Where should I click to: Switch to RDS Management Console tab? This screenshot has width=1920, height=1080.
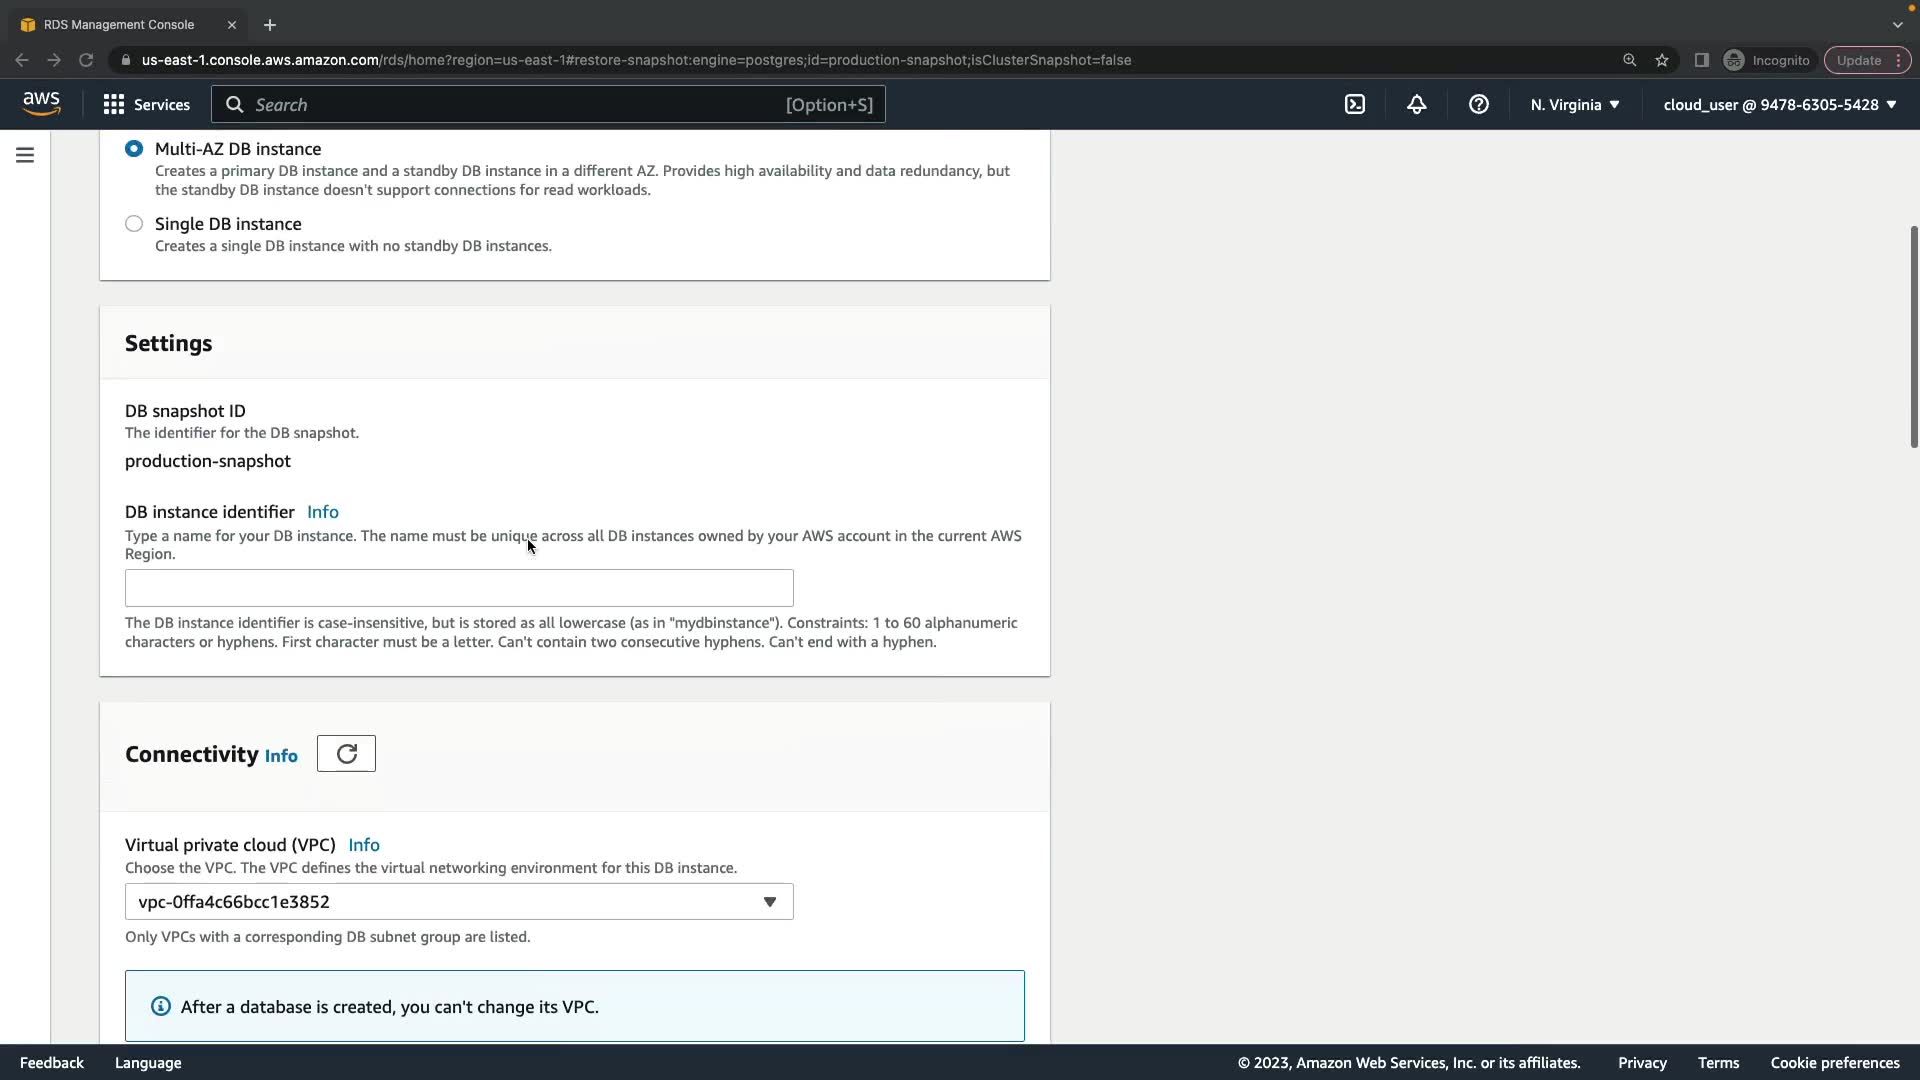[x=119, y=24]
